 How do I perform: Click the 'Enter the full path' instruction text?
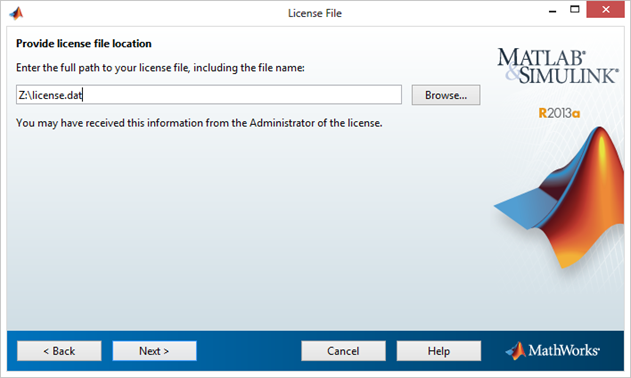(x=160, y=68)
